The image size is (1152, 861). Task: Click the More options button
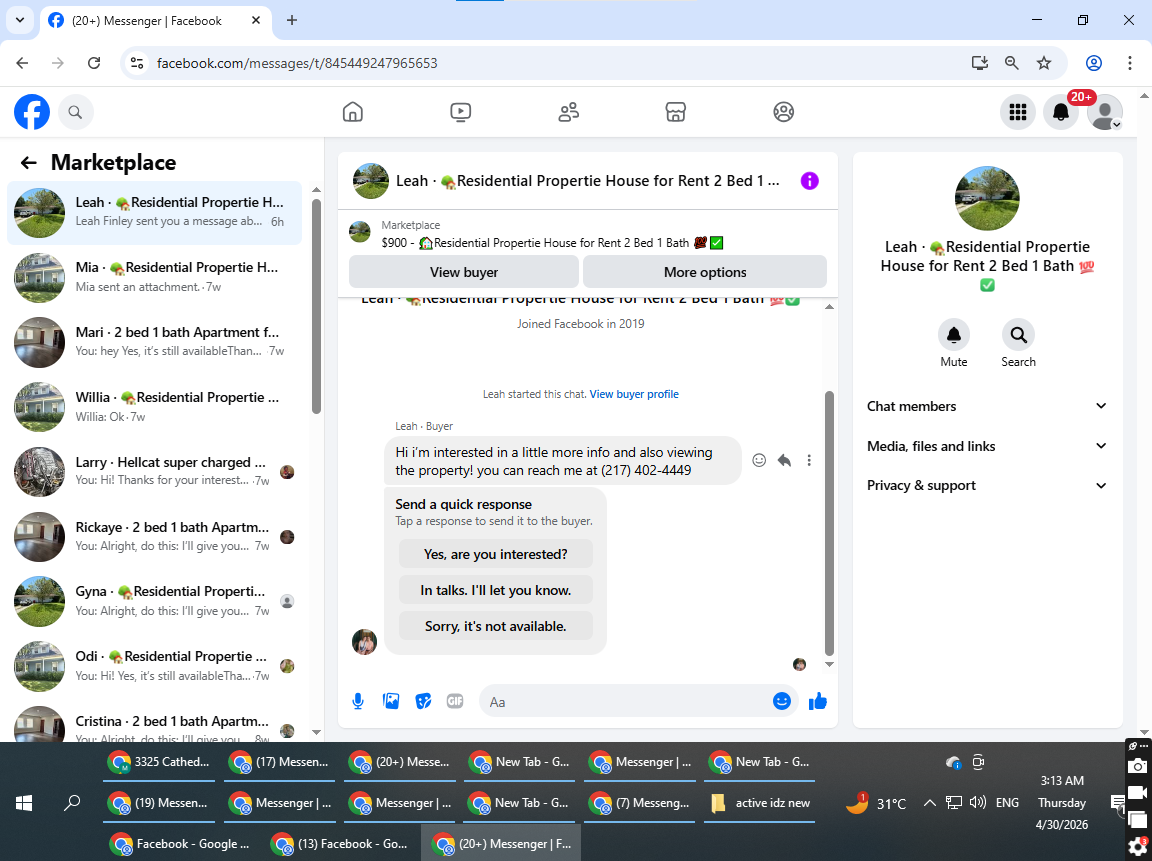point(705,272)
